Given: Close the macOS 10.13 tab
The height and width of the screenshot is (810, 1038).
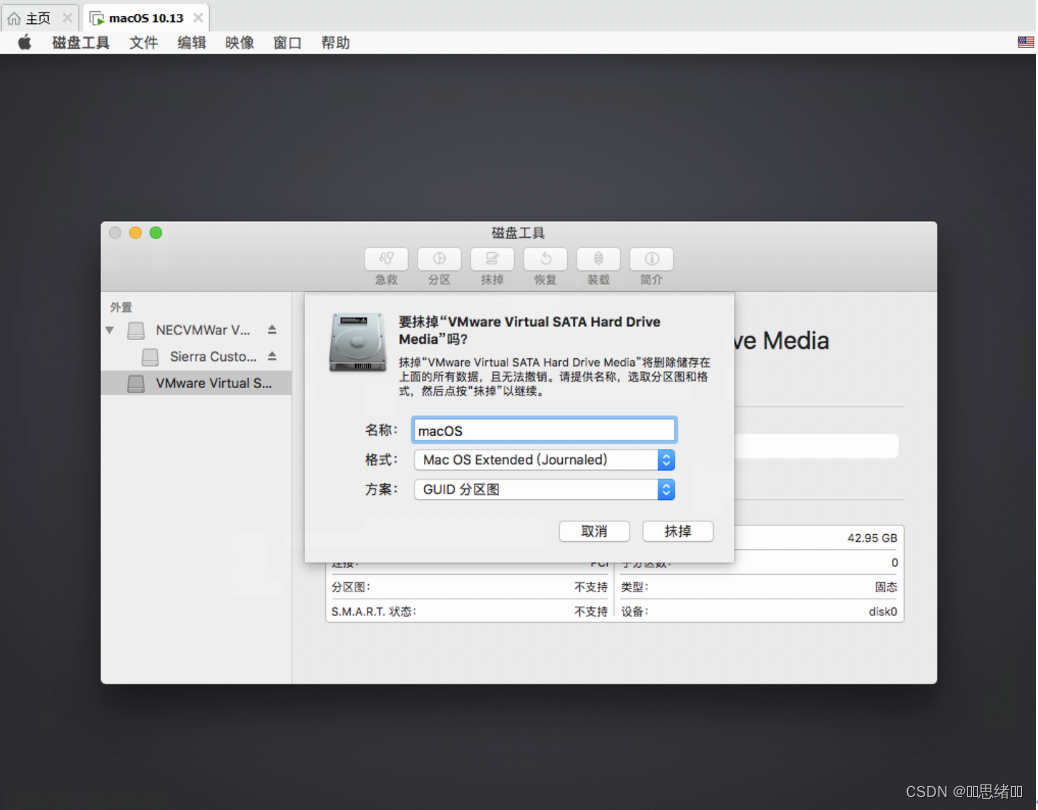Looking at the screenshot, I should (198, 18).
